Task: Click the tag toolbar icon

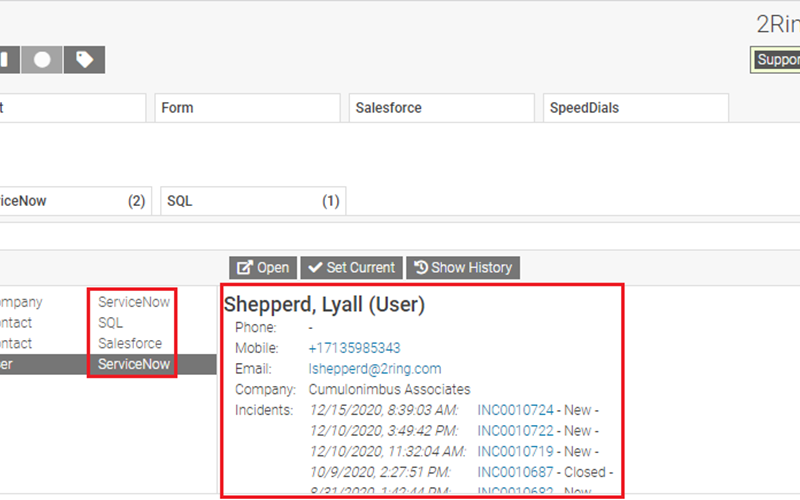Action: 84,60
